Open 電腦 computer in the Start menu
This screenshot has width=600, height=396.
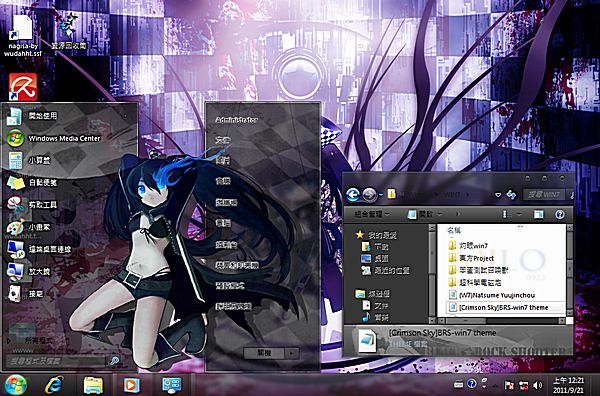[223, 223]
